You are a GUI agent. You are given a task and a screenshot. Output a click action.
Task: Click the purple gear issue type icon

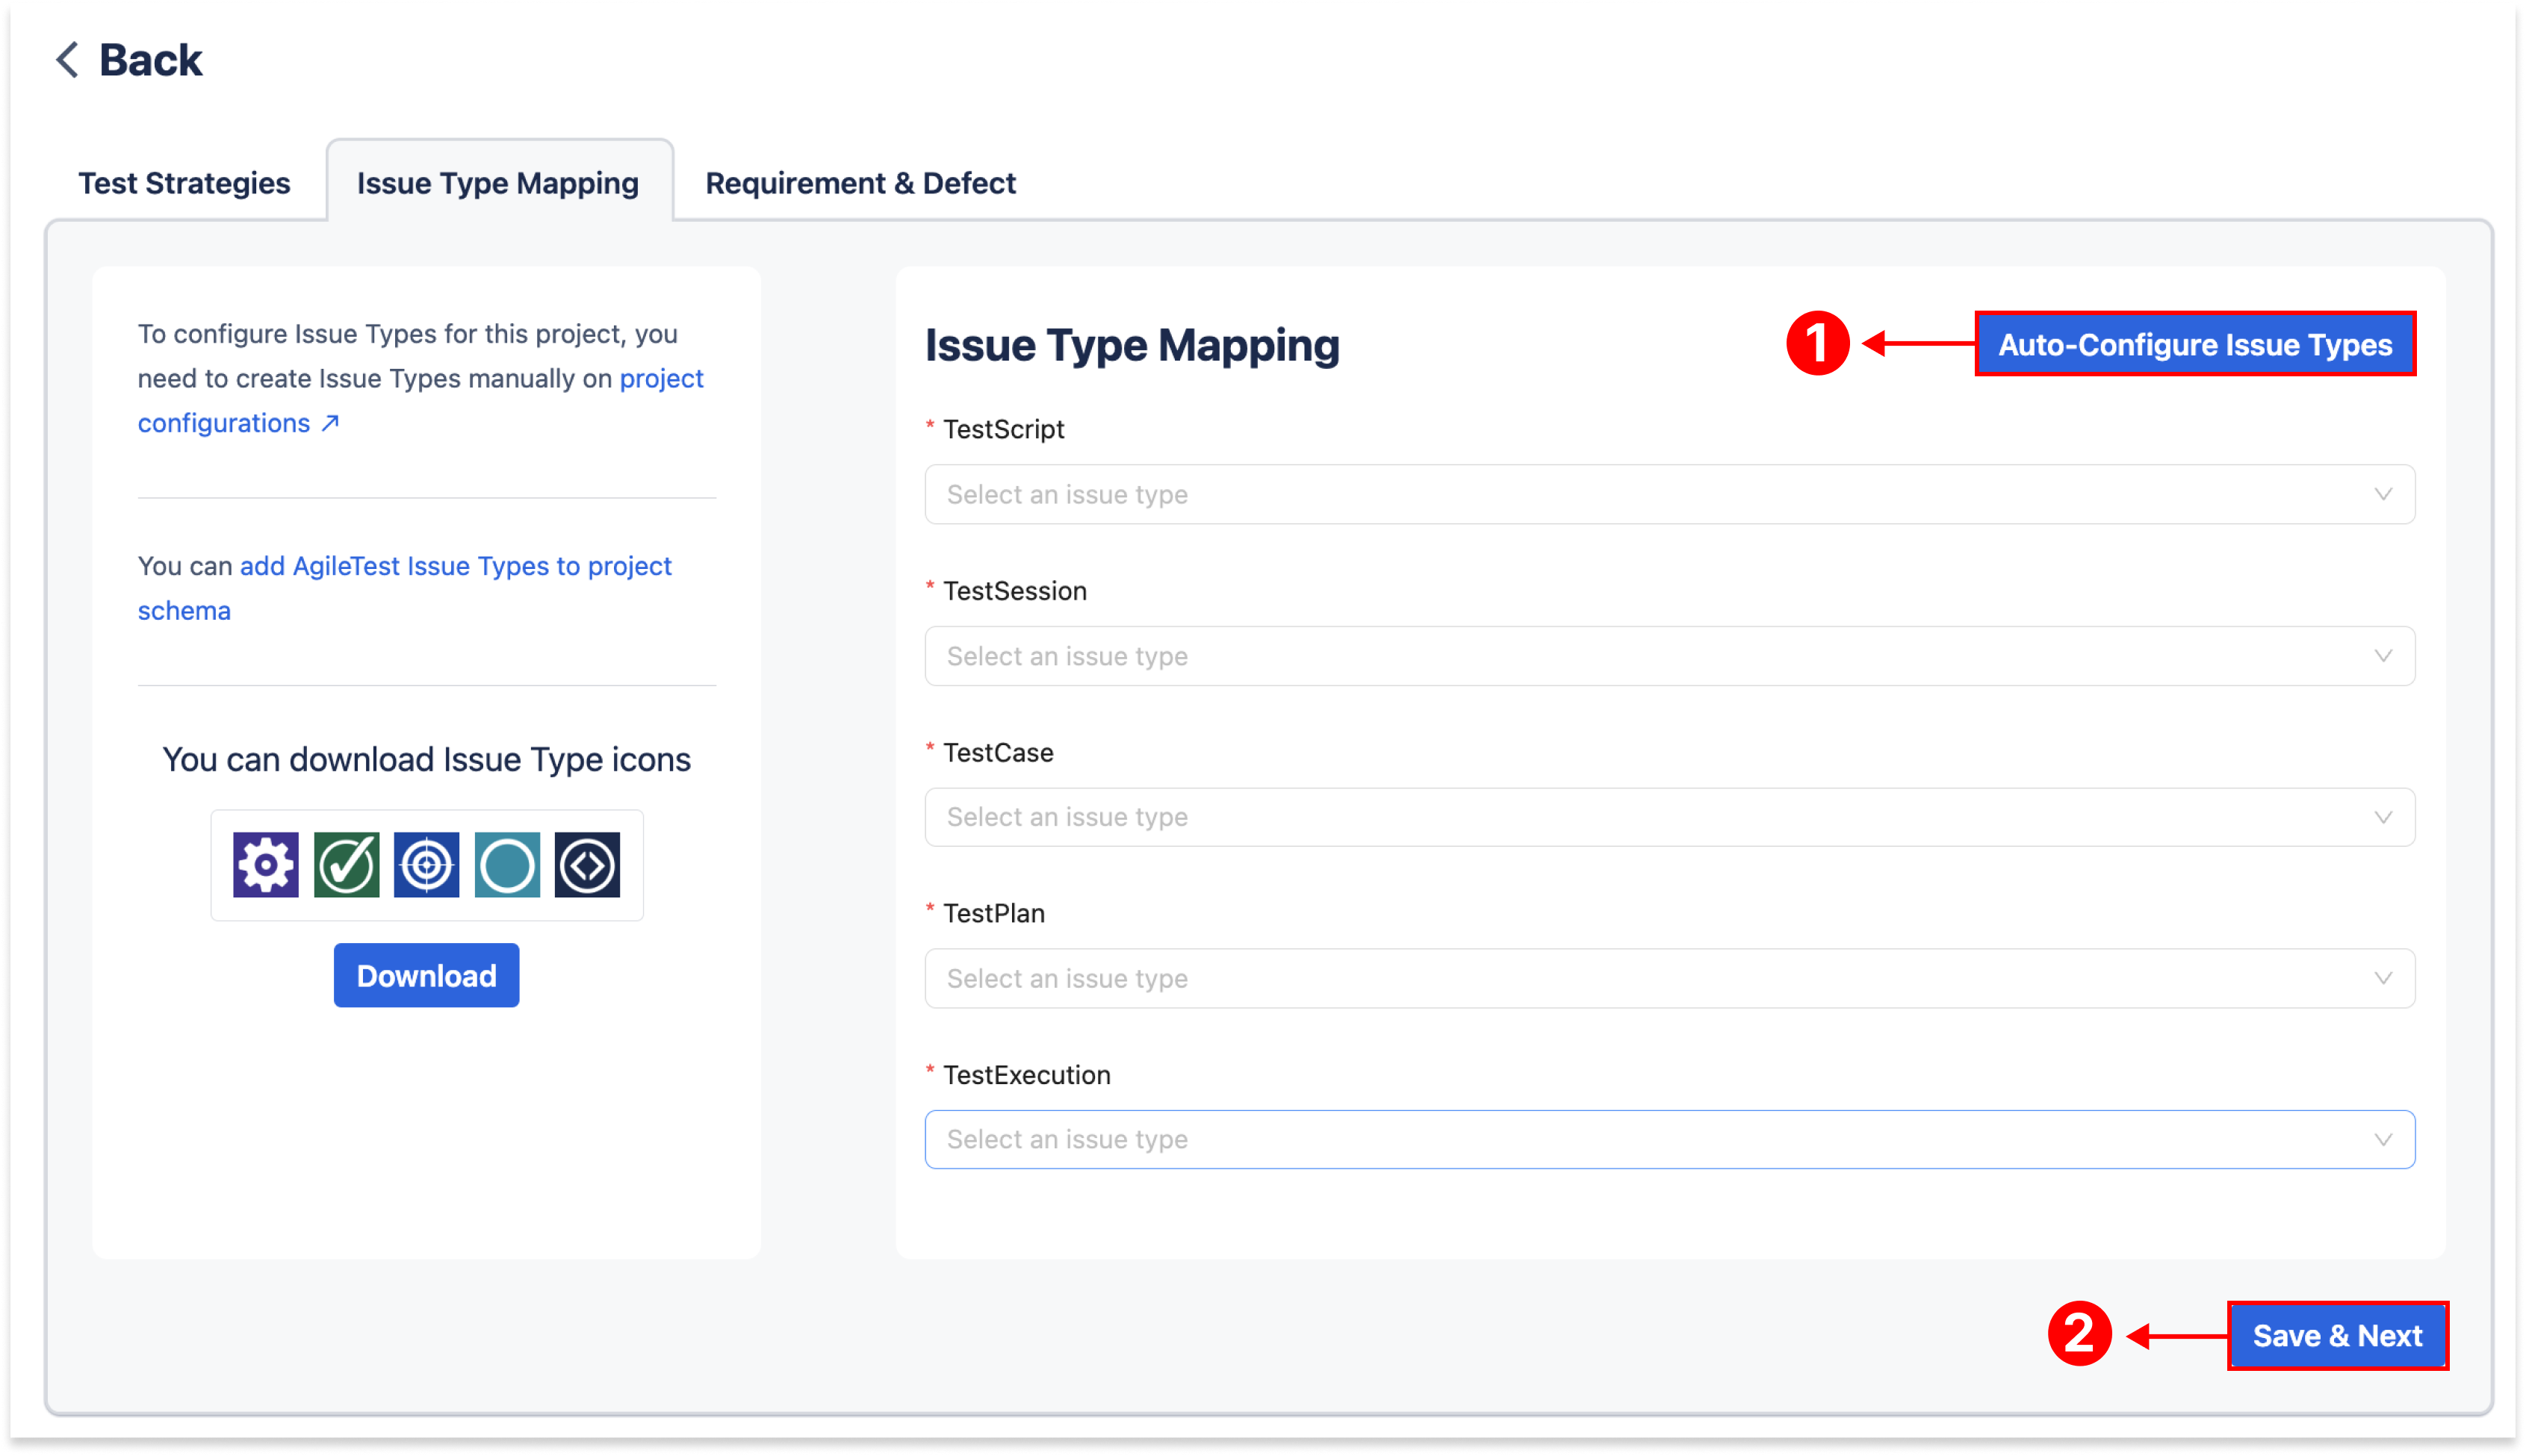(x=265, y=865)
